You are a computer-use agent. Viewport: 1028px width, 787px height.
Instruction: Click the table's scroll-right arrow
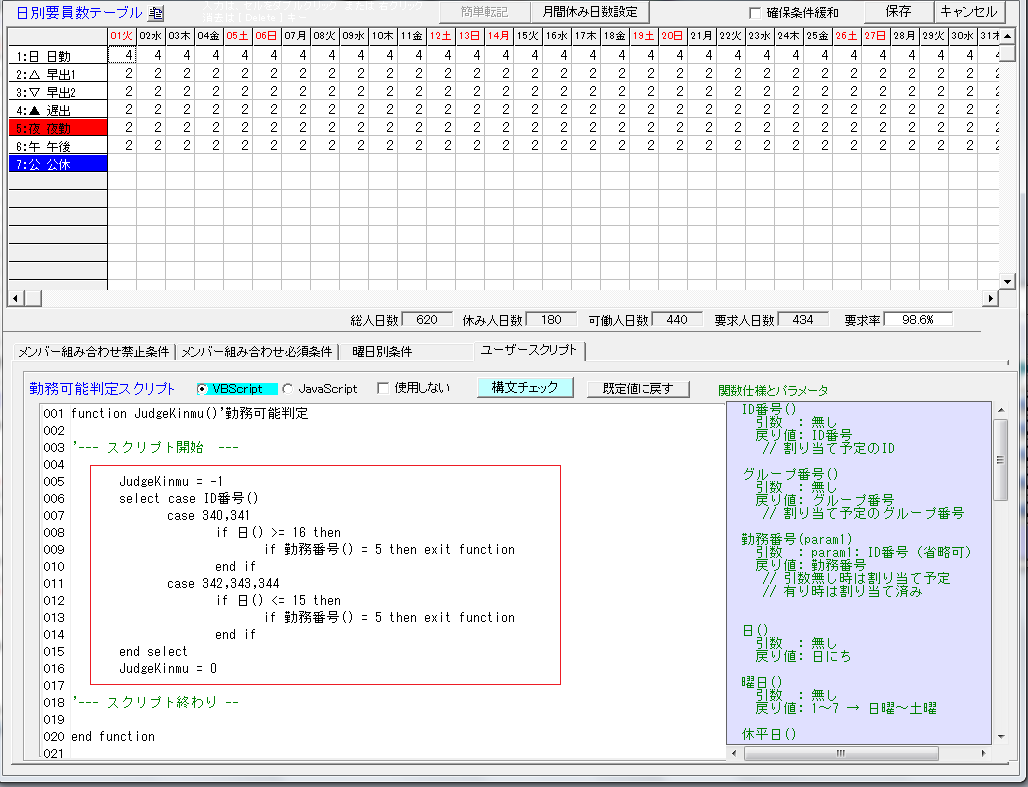point(992,298)
